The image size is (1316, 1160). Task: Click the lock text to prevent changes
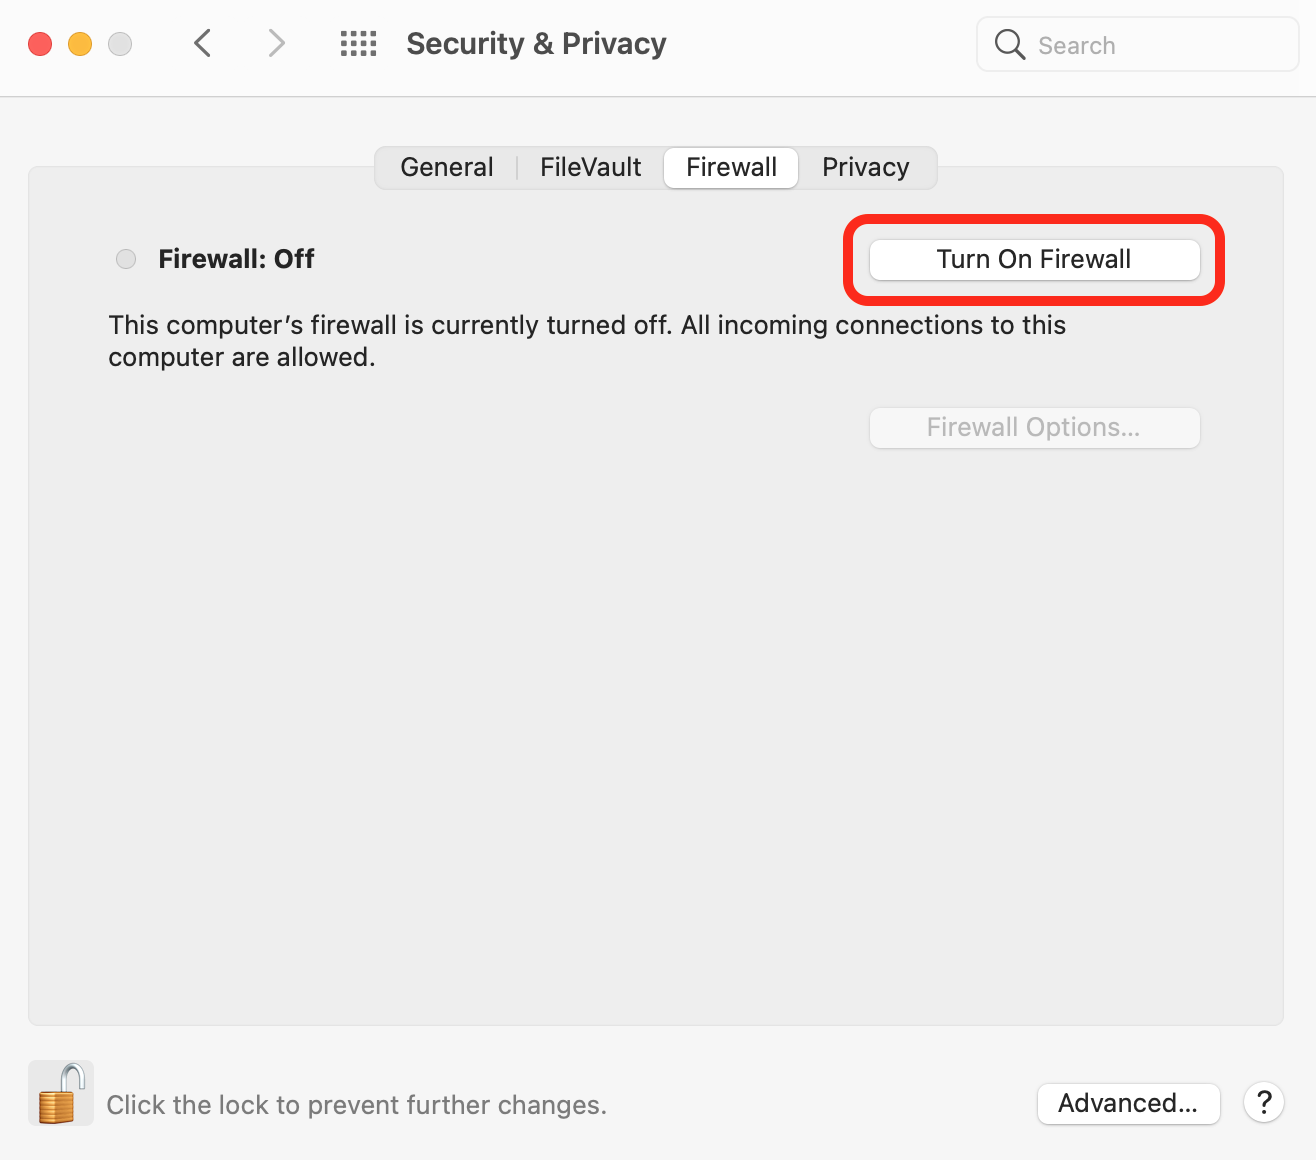tap(356, 1105)
